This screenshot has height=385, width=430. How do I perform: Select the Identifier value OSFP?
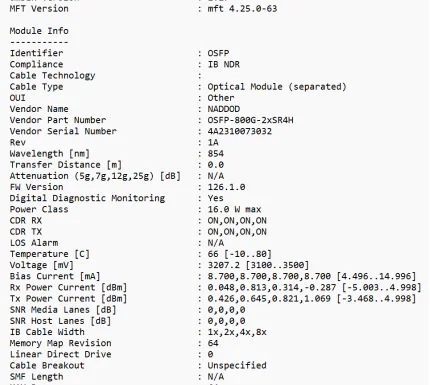point(218,53)
